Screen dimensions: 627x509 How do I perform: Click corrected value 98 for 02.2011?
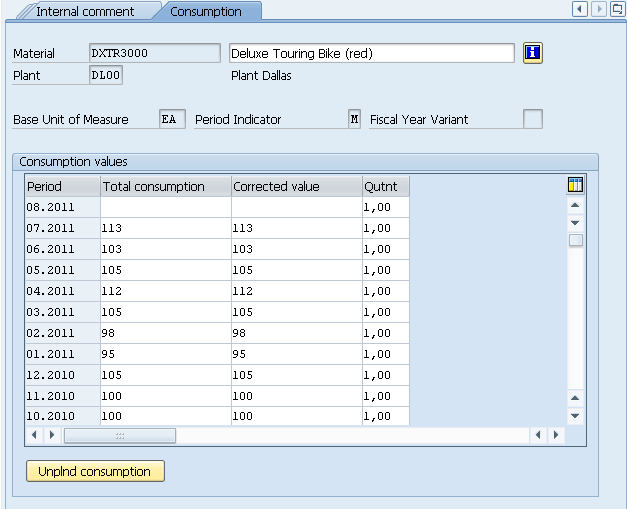[297, 333]
